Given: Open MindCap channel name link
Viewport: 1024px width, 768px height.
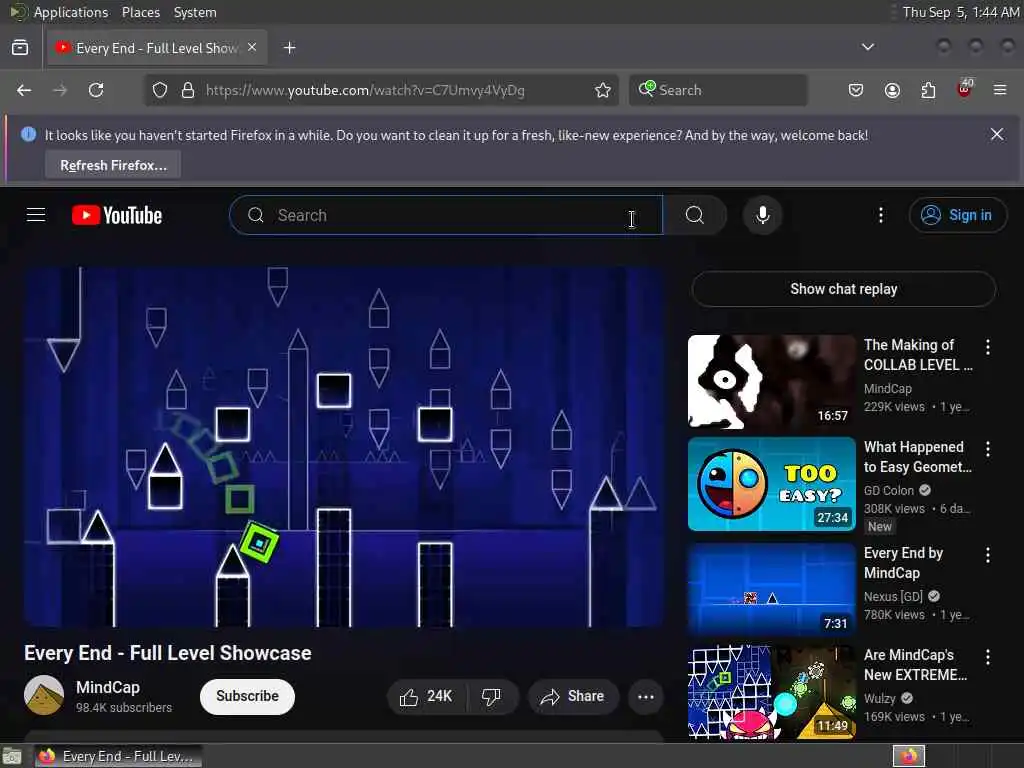Looking at the screenshot, I should point(108,687).
